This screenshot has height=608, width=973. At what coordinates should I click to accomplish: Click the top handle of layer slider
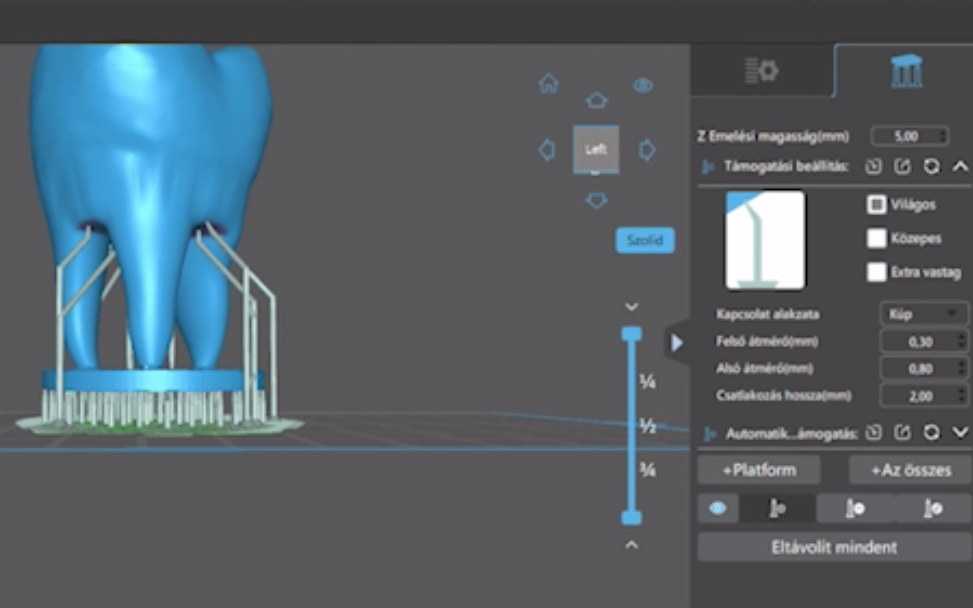(631, 334)
